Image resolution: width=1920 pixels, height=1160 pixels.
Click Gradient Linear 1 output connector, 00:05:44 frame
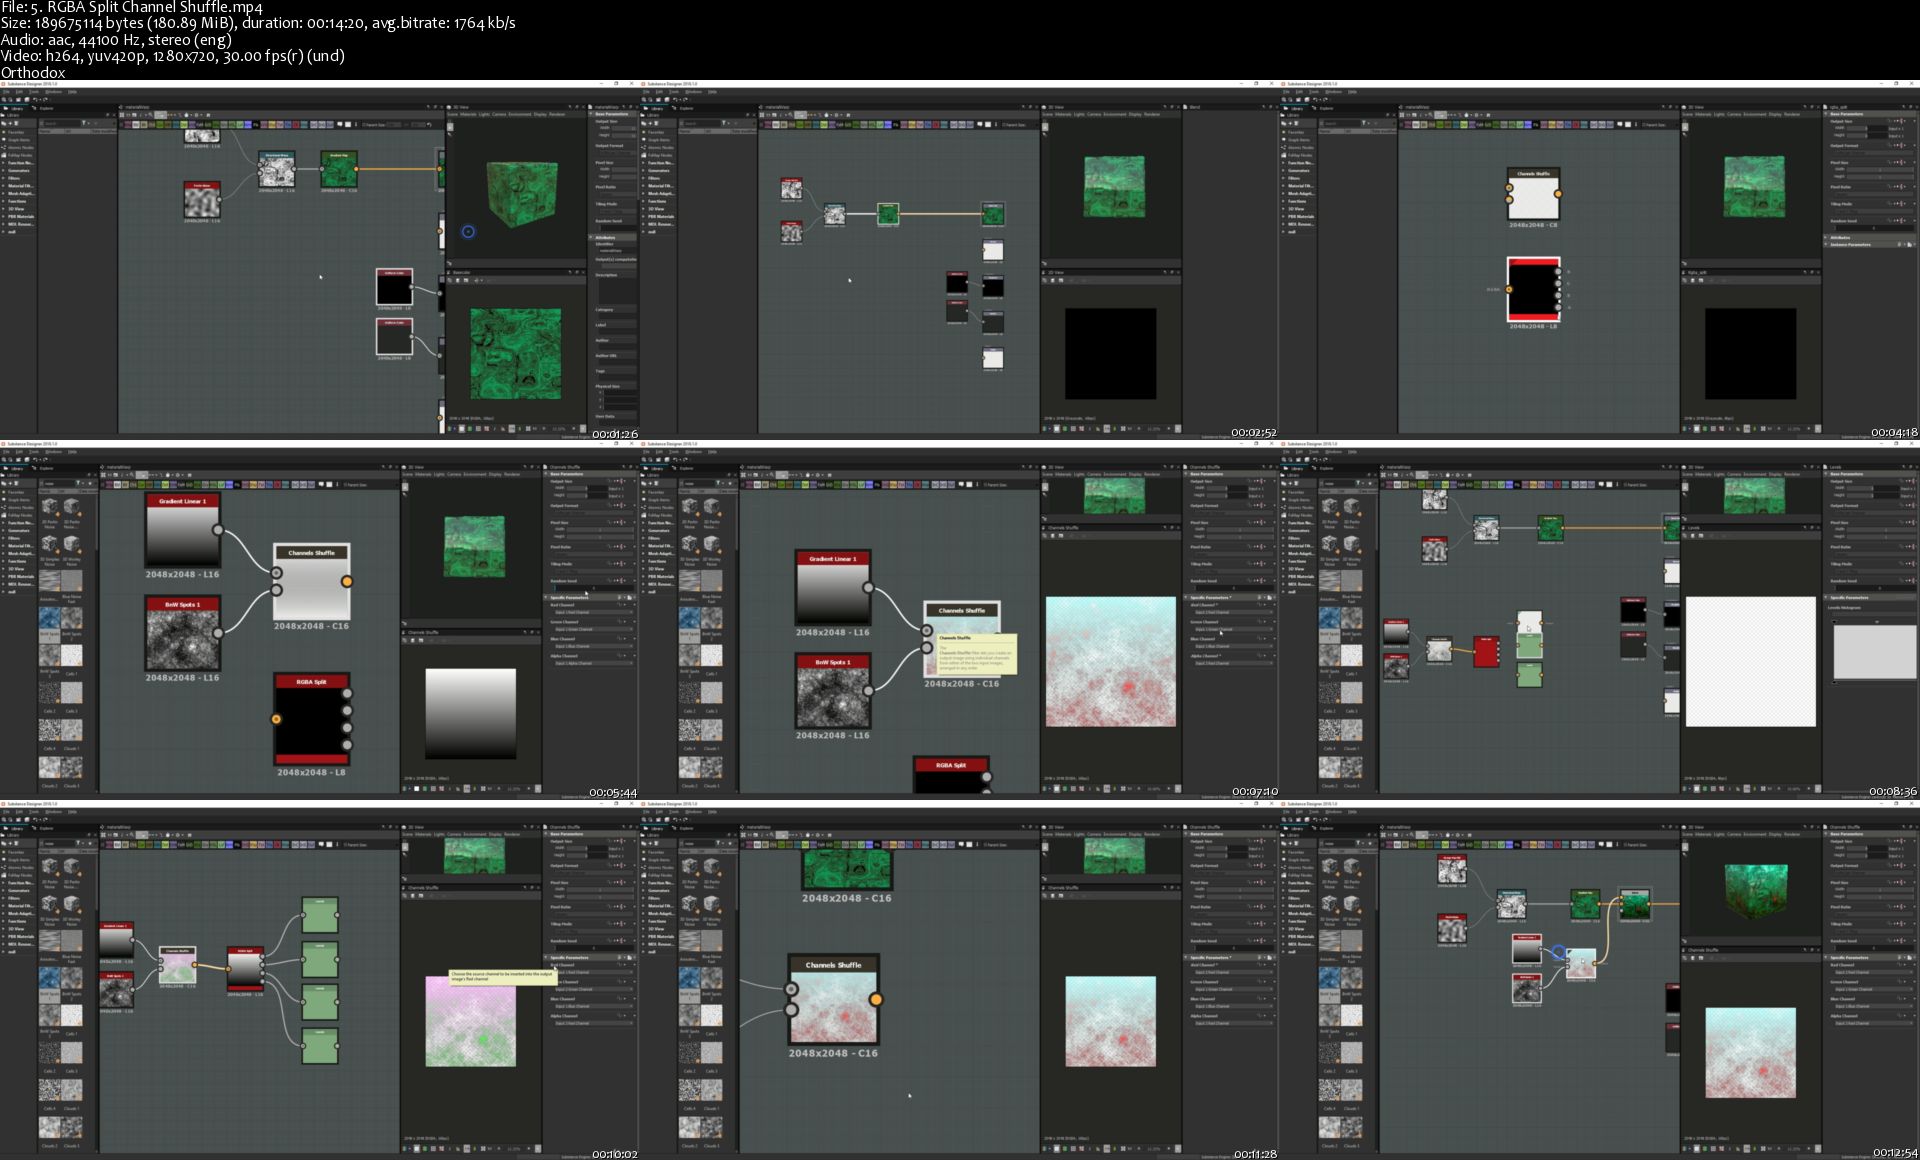click(x=217, y=531)
